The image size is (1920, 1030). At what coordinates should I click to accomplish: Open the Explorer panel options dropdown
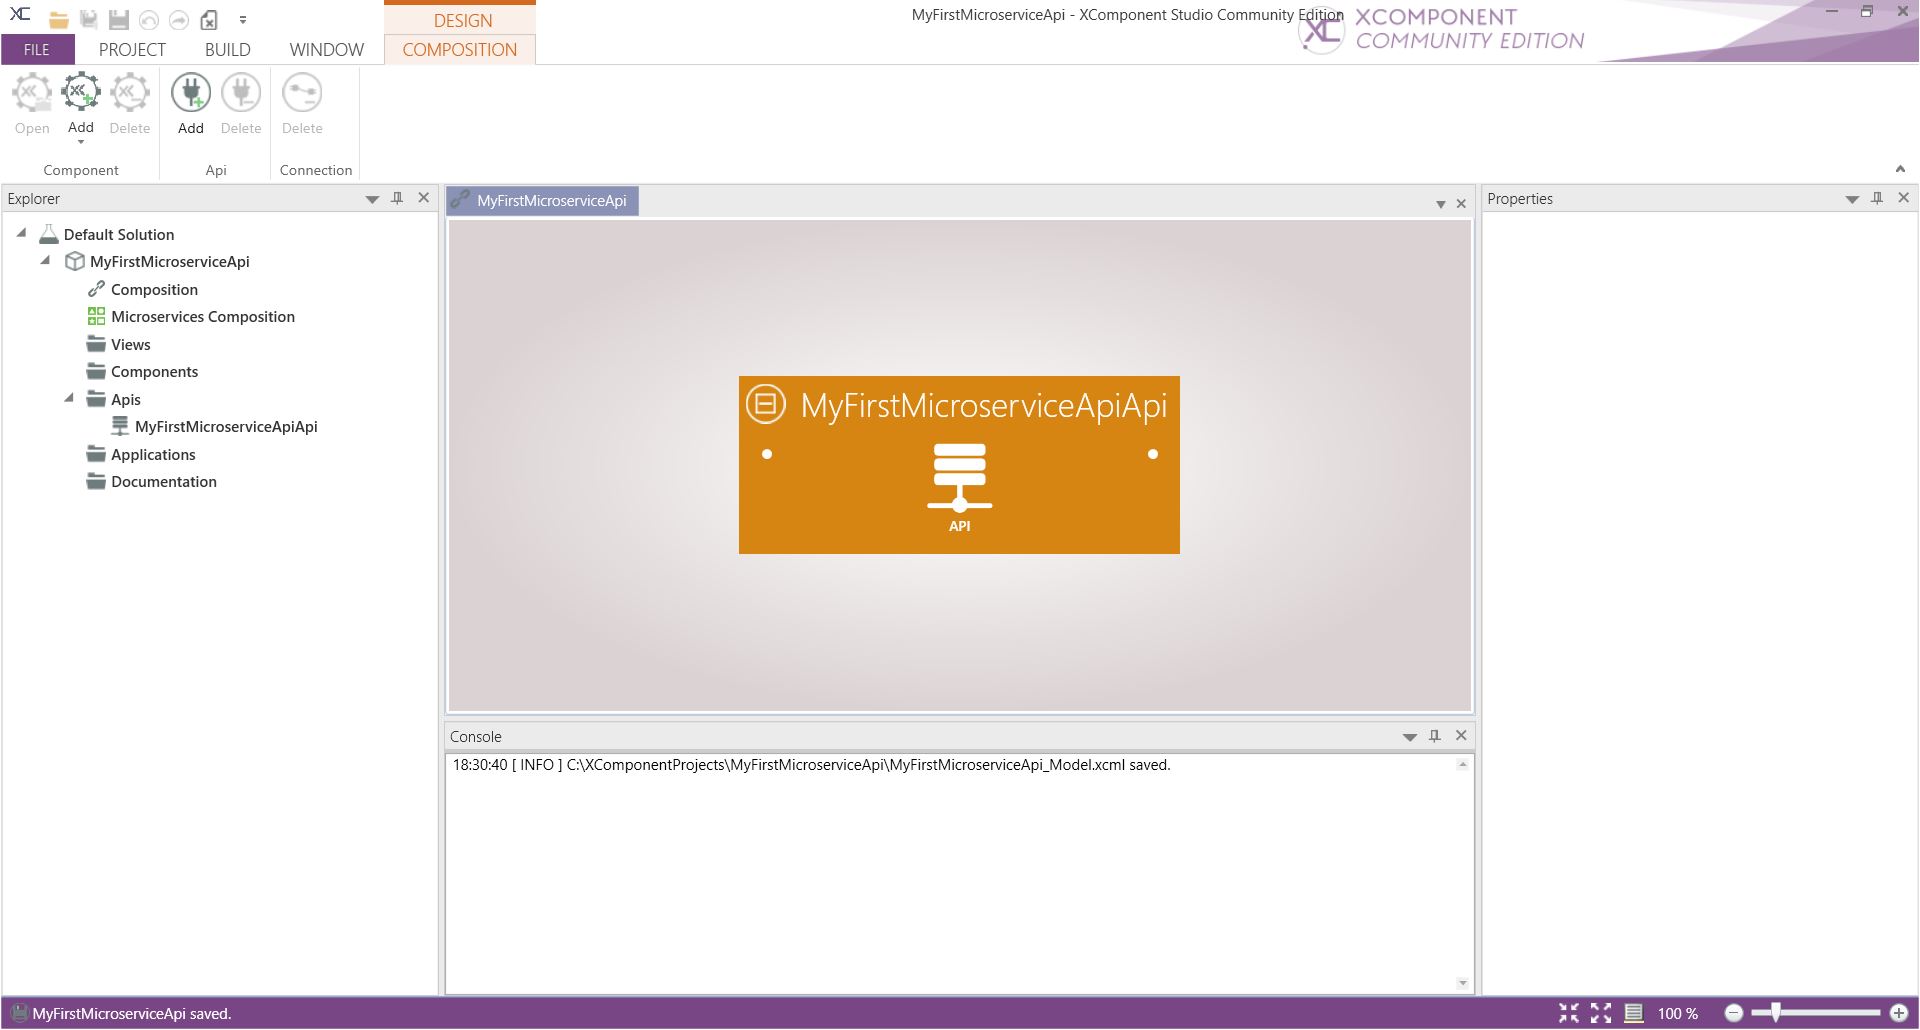(x=372, y=199)
